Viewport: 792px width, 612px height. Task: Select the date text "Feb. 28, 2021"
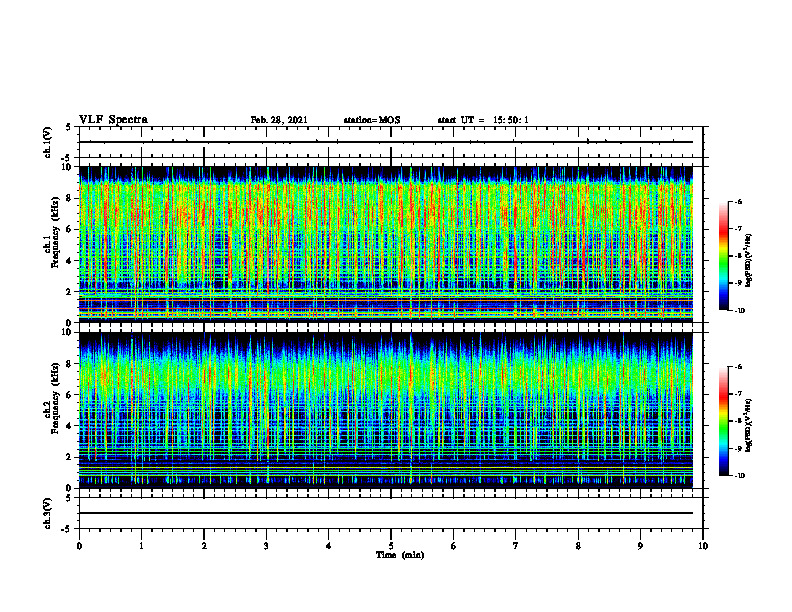point(279,120)
